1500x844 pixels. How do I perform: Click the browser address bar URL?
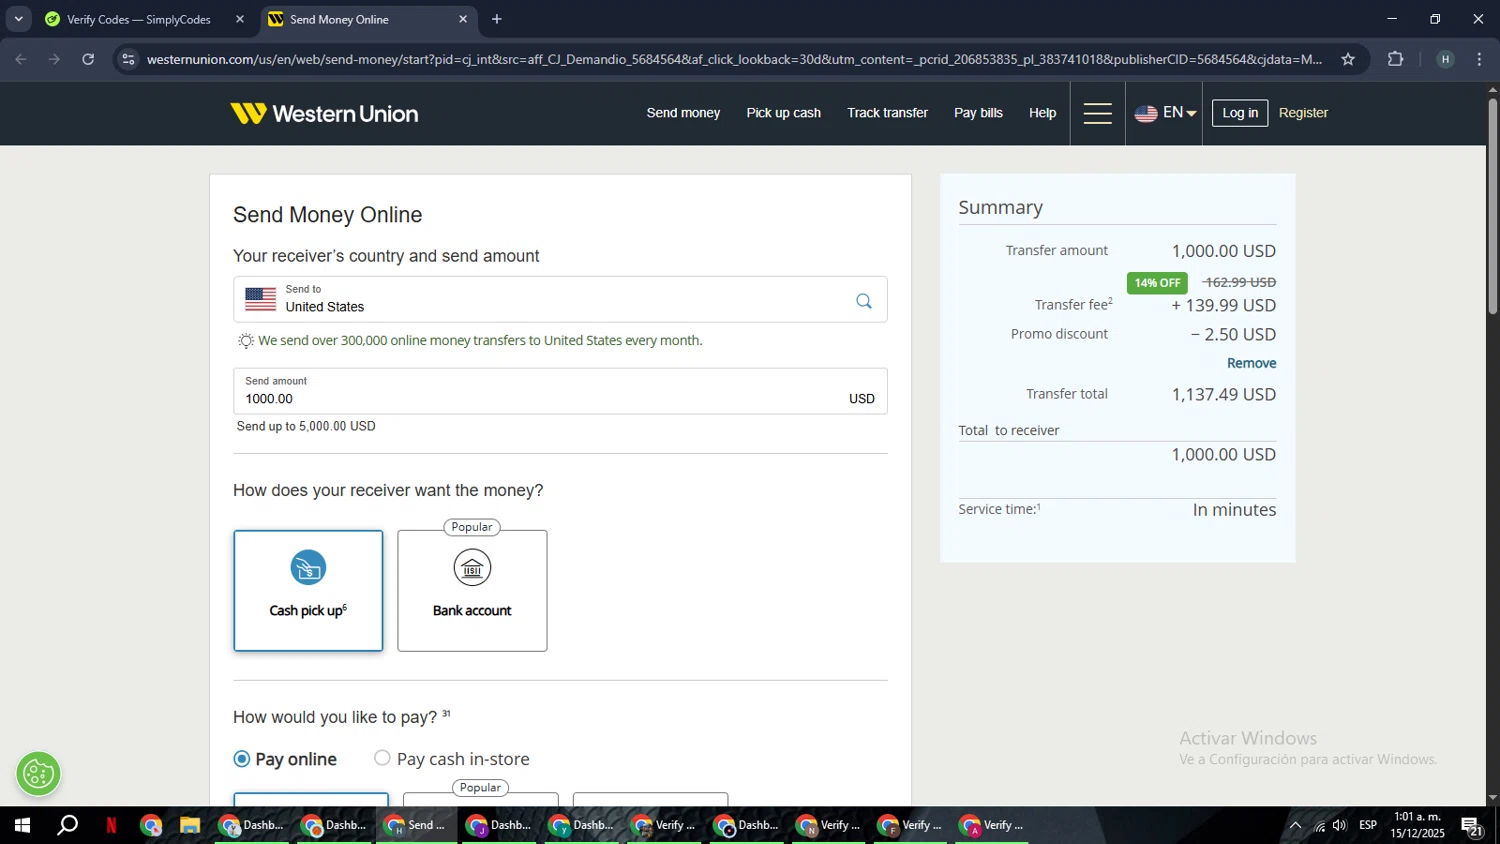(734, 59)
